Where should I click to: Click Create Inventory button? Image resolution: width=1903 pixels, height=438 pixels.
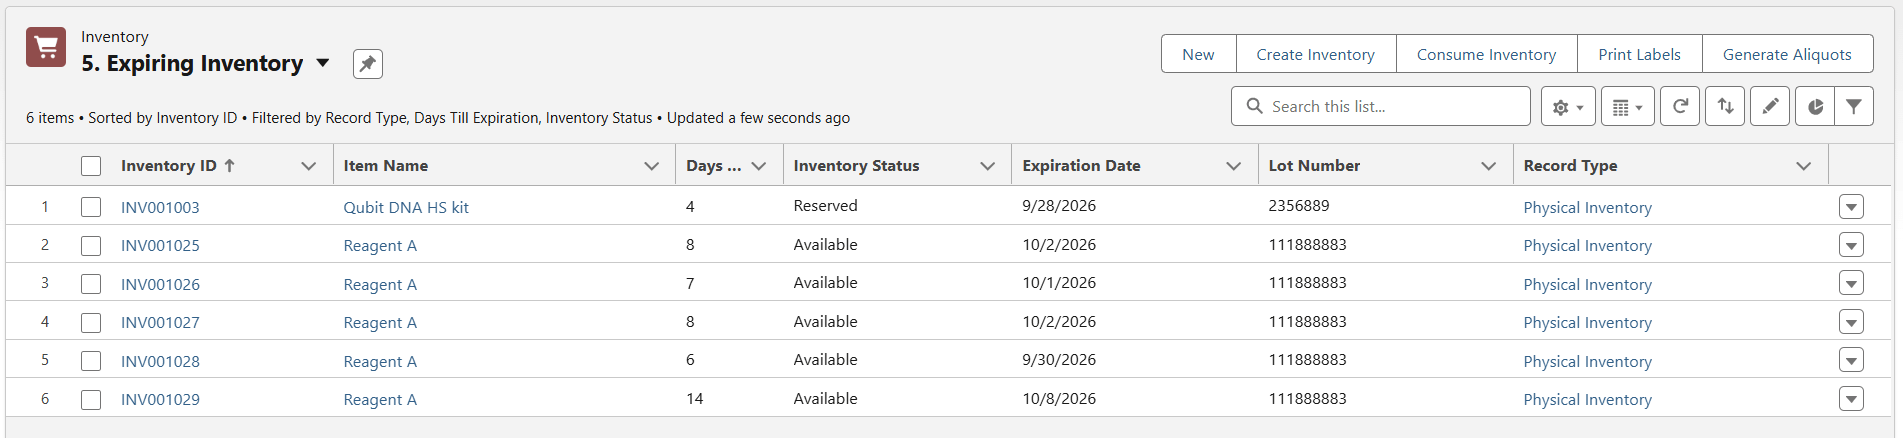[1316, 54]
